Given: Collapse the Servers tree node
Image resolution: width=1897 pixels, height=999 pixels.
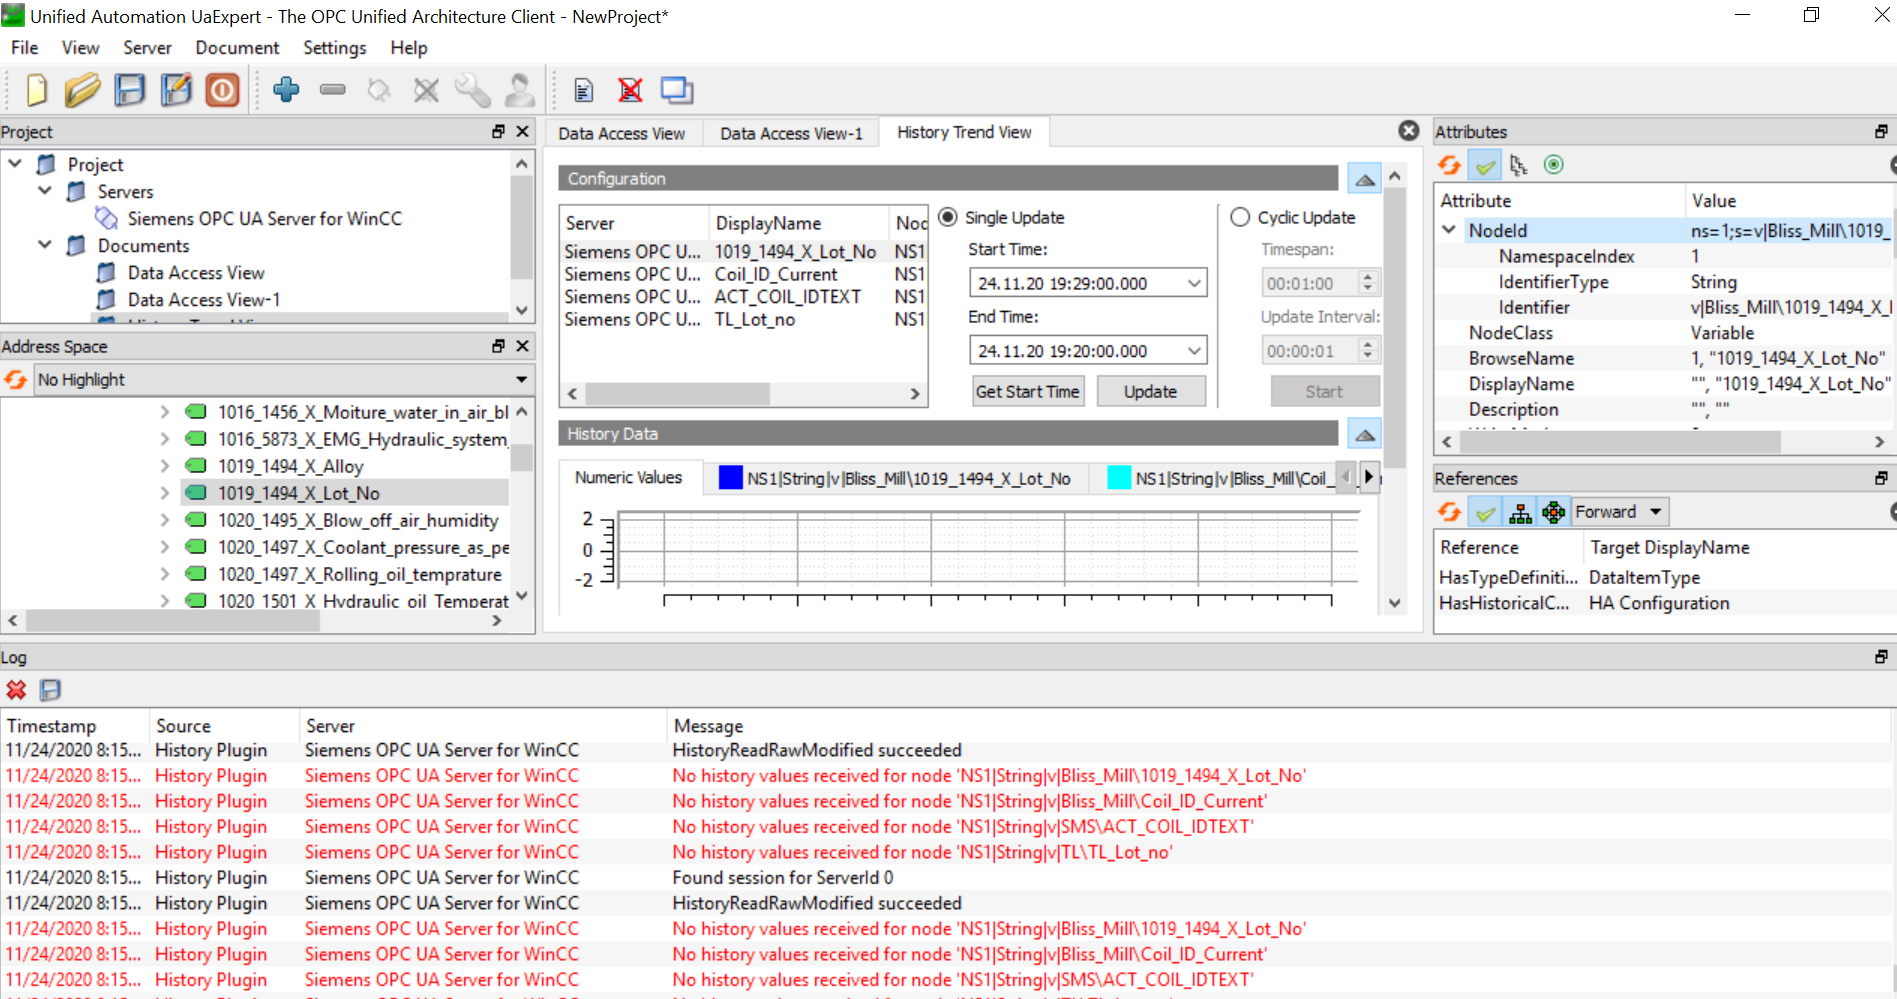Looking at the screenshot, I should (x=45, y=190).
